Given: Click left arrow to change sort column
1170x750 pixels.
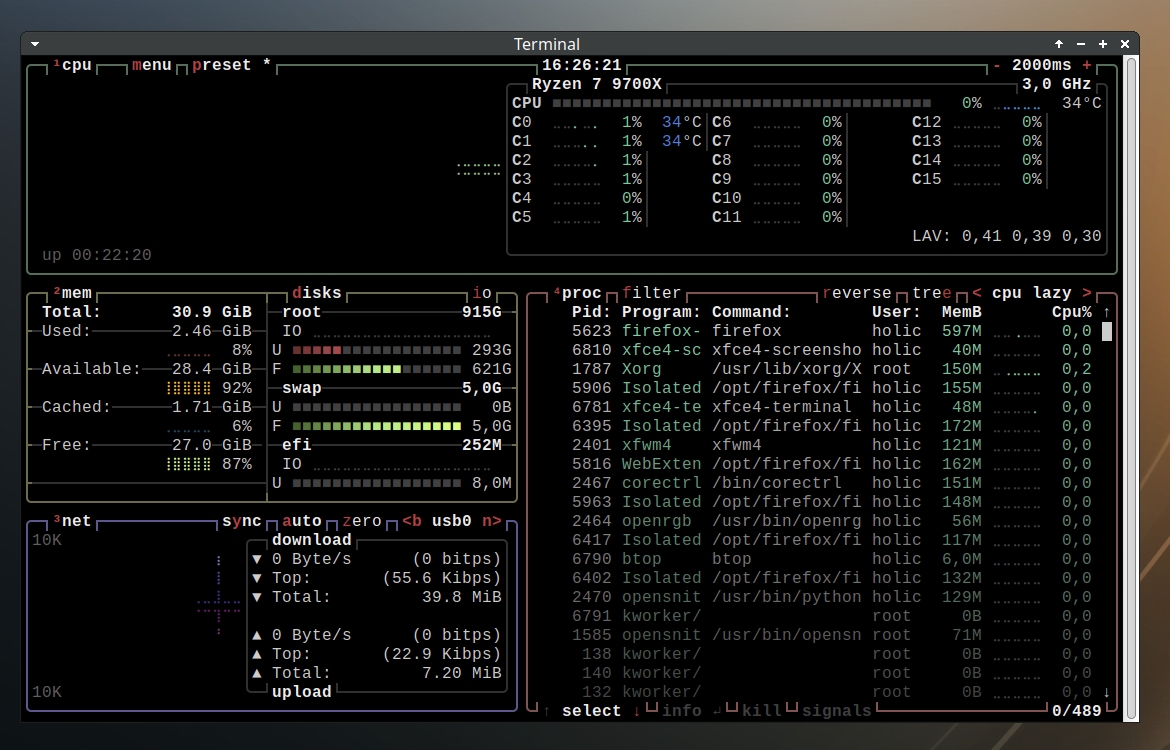Looking at the screenshot, I should (977, 293).
